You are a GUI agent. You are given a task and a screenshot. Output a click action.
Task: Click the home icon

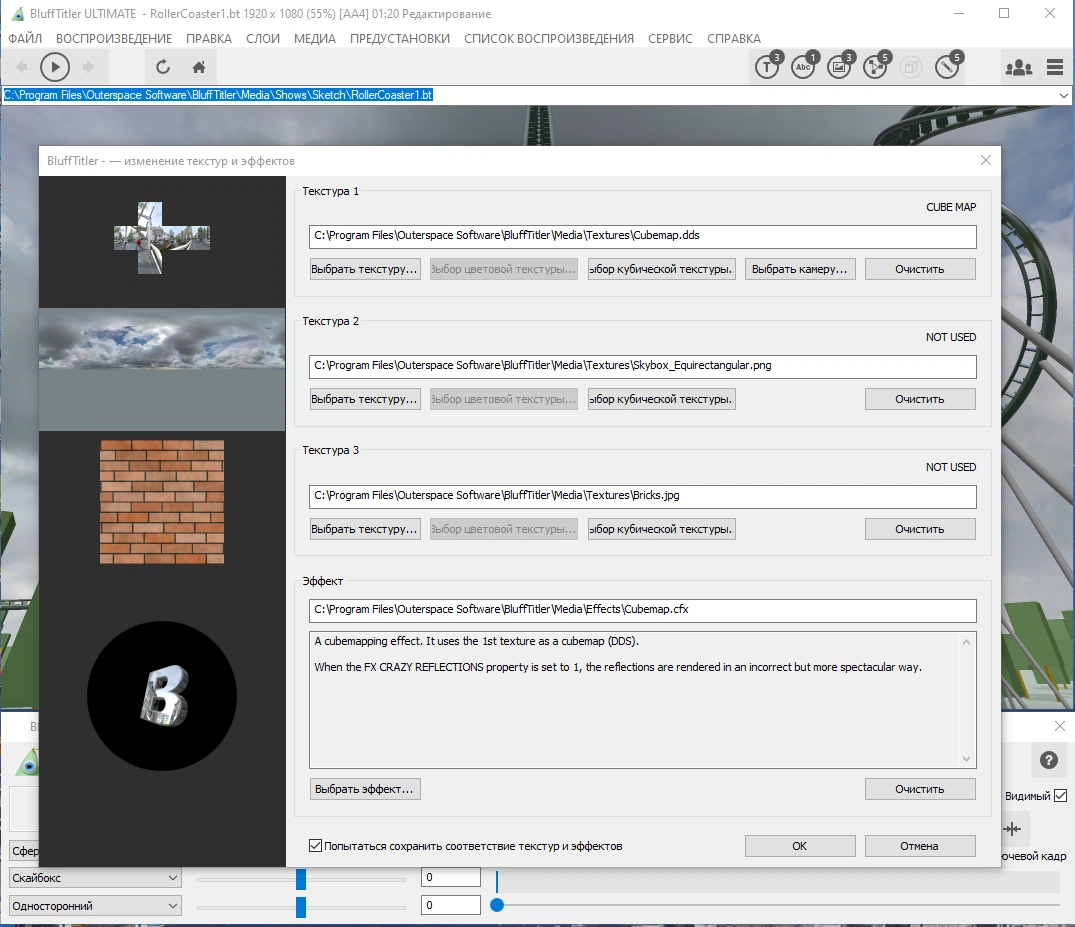(199, 67)
